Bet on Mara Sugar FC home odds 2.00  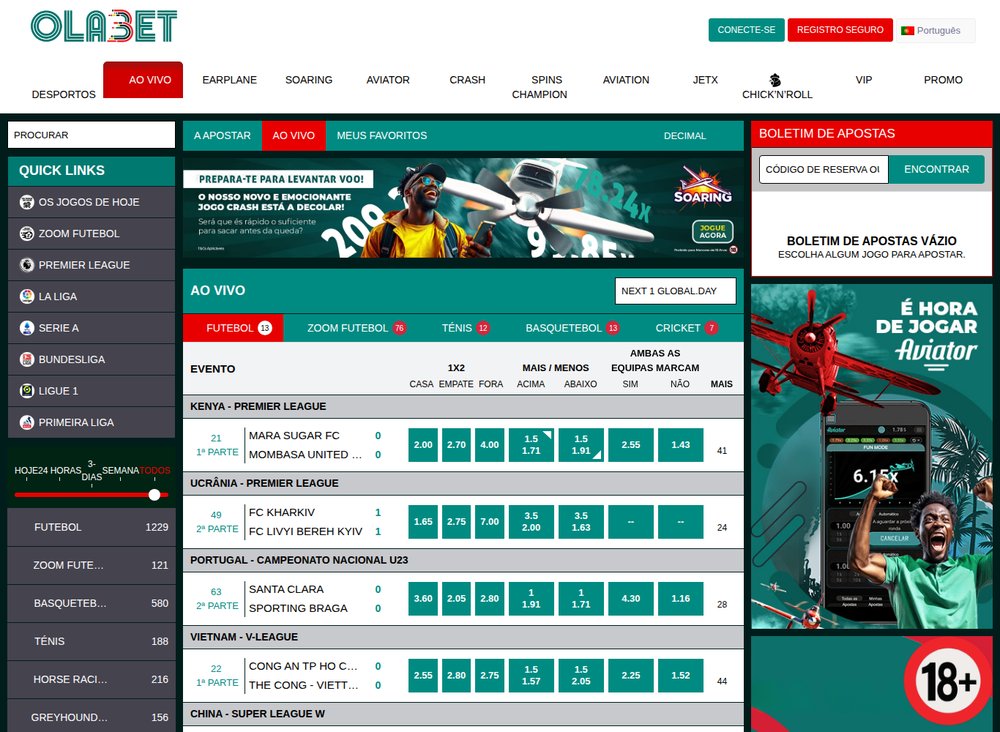[x=423, y=445]
